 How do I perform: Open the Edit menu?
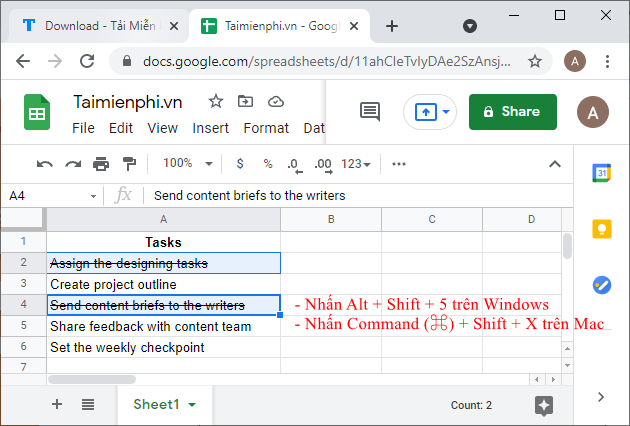coord(121,128)
